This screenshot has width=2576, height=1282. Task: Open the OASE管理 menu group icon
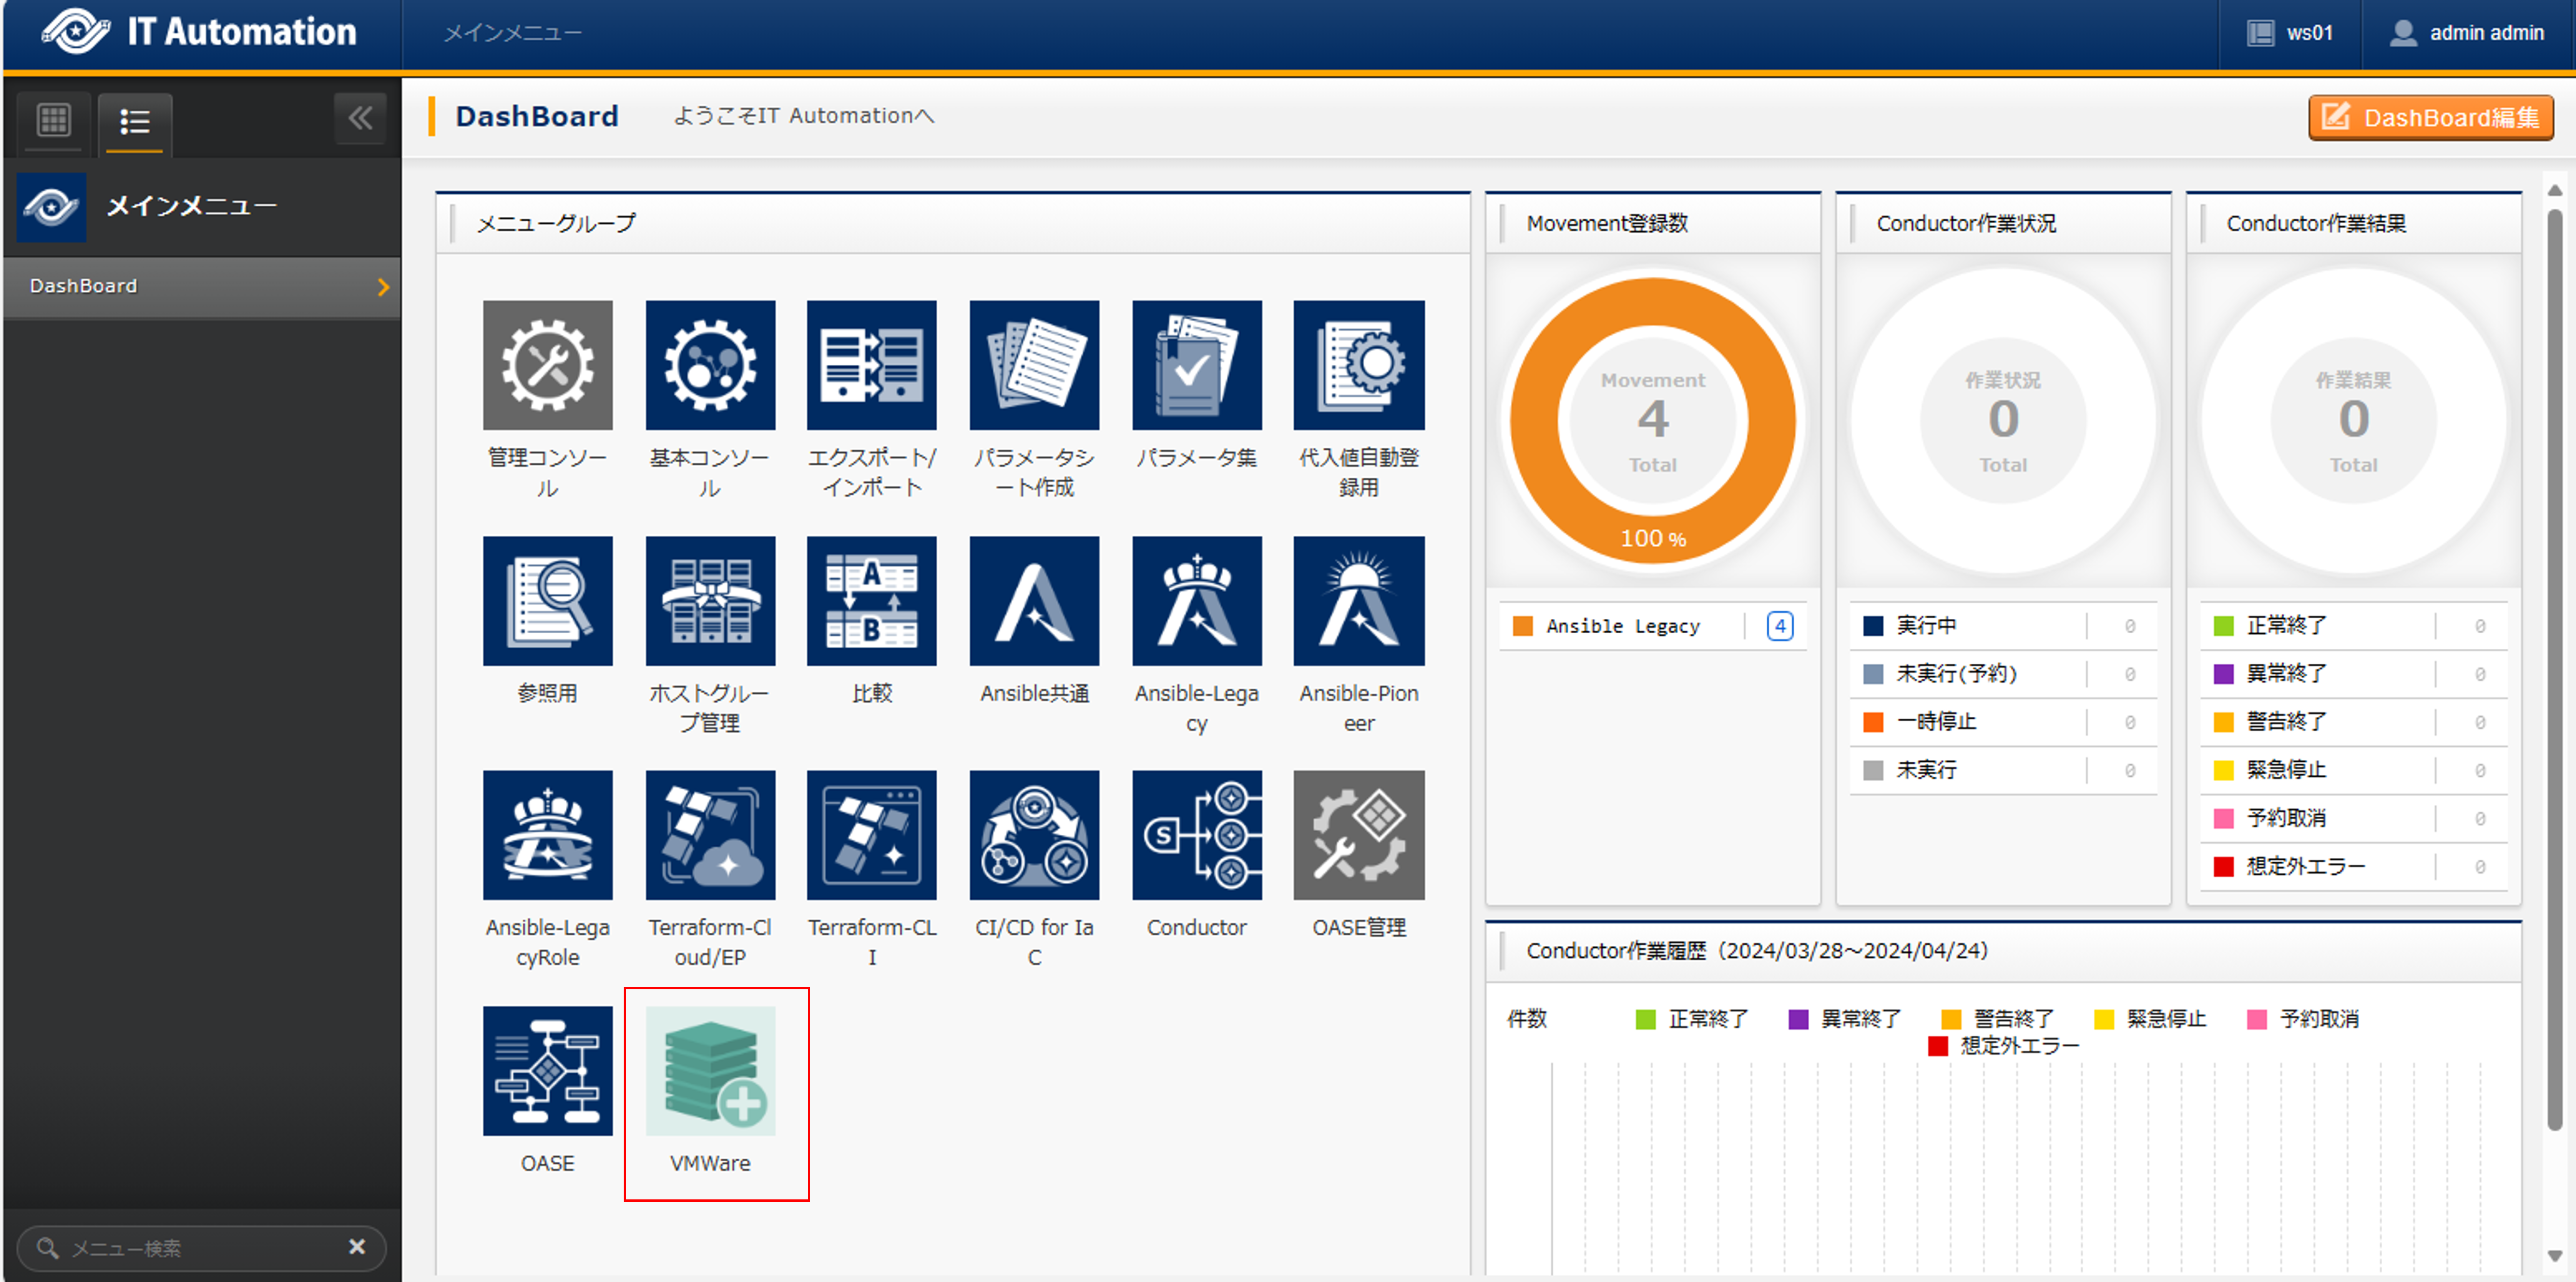1358,835
